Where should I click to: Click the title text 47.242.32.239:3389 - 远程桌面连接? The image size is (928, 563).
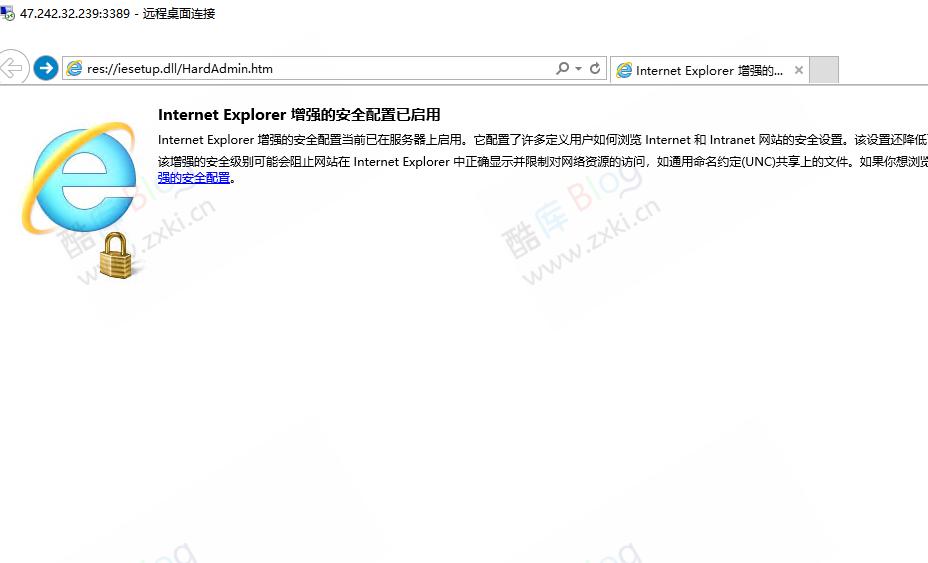(x=117, y=14)
